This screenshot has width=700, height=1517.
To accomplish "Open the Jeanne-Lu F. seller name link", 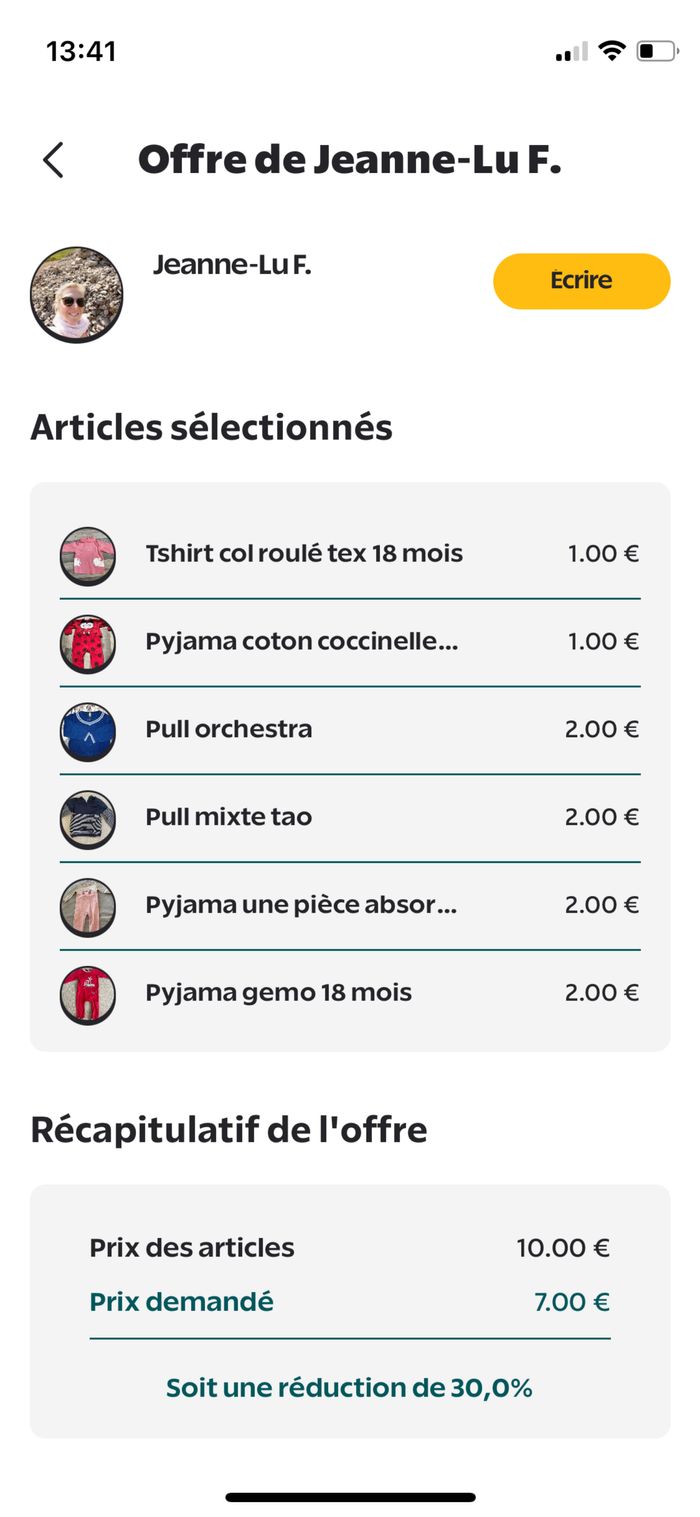I will pyautogui.click(x=232, y=265).
